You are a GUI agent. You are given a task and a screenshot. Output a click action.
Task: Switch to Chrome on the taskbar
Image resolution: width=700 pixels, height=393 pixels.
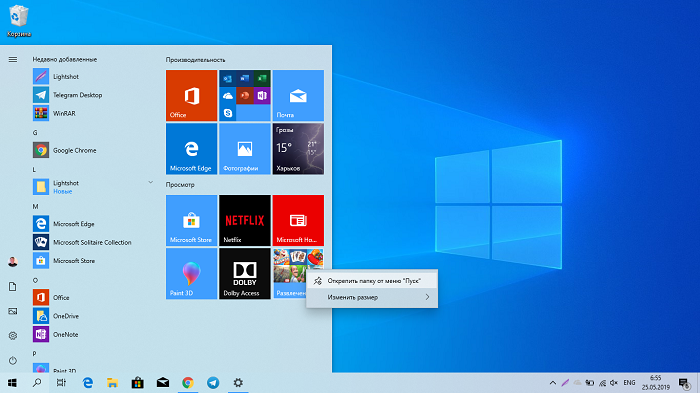[x=188, y=383]
